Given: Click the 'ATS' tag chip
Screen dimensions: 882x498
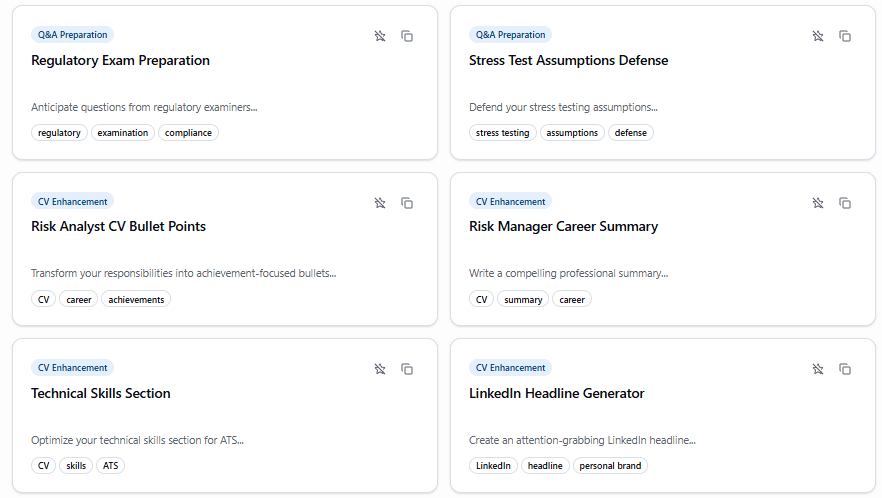Looking at the screenshot, I should pos(110,466).
